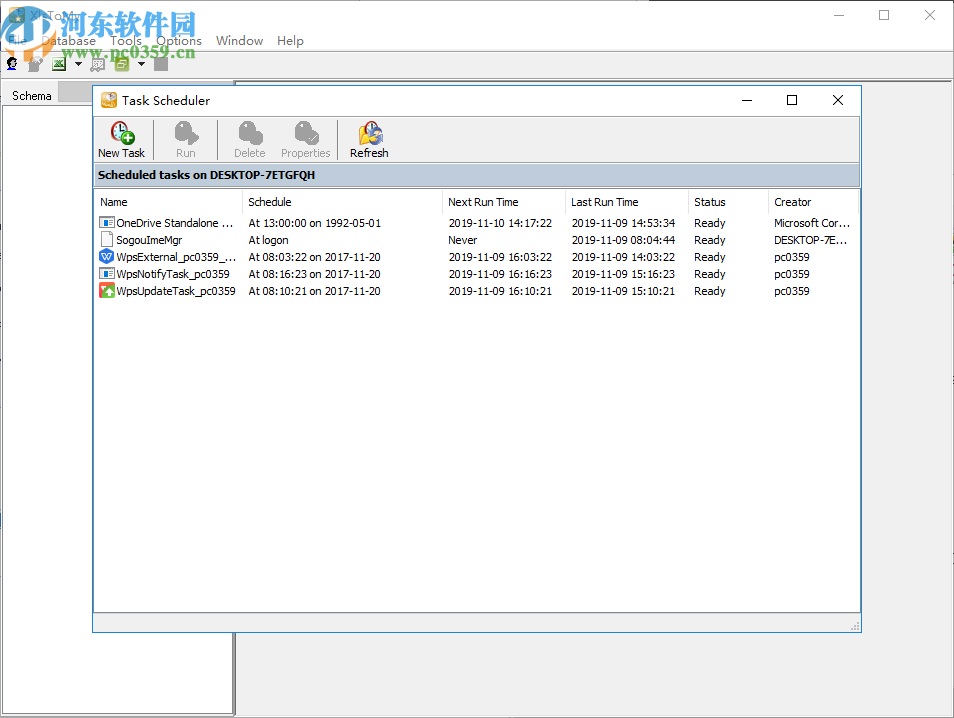The width and height of the screenshot is (954, 718).
Task: Click the green copy icon on main toolbar
Action: 120,62
